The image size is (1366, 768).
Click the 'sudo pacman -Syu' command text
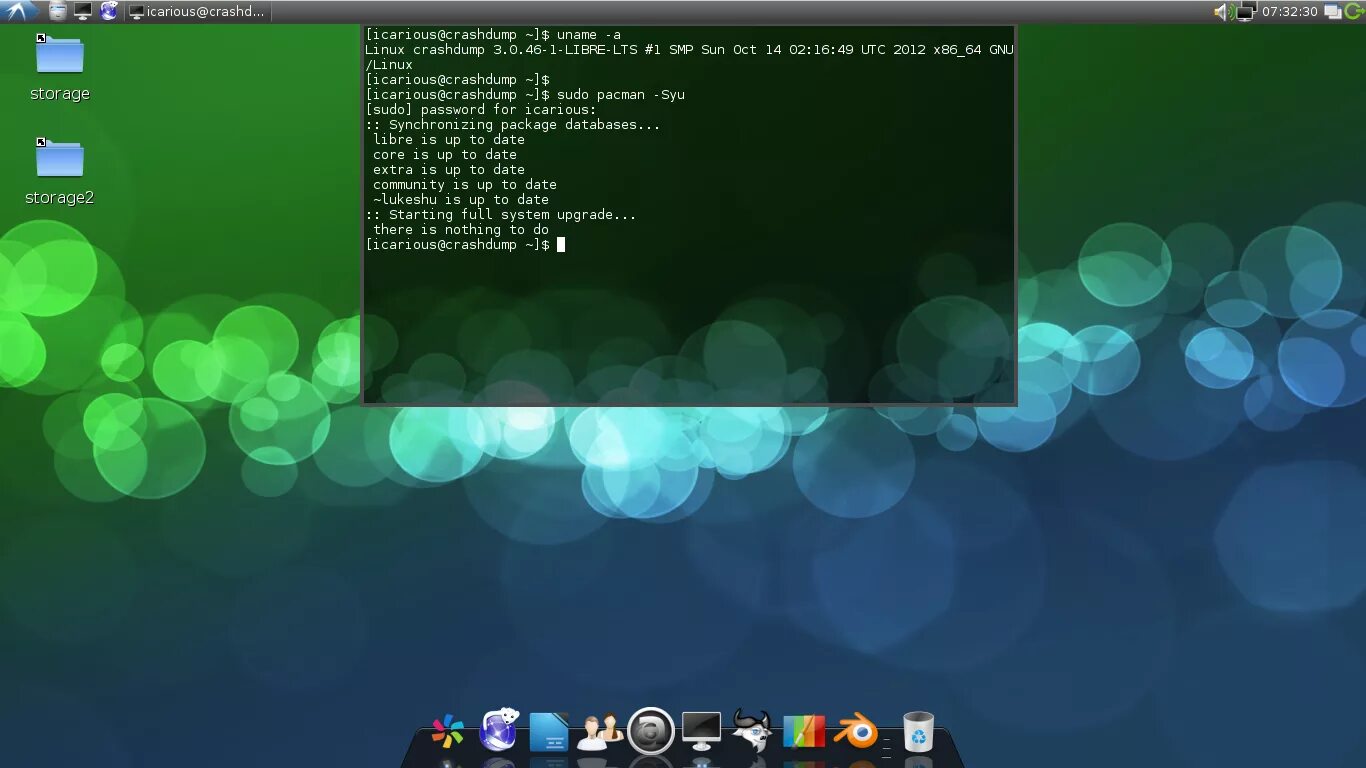tap(621, 94)
